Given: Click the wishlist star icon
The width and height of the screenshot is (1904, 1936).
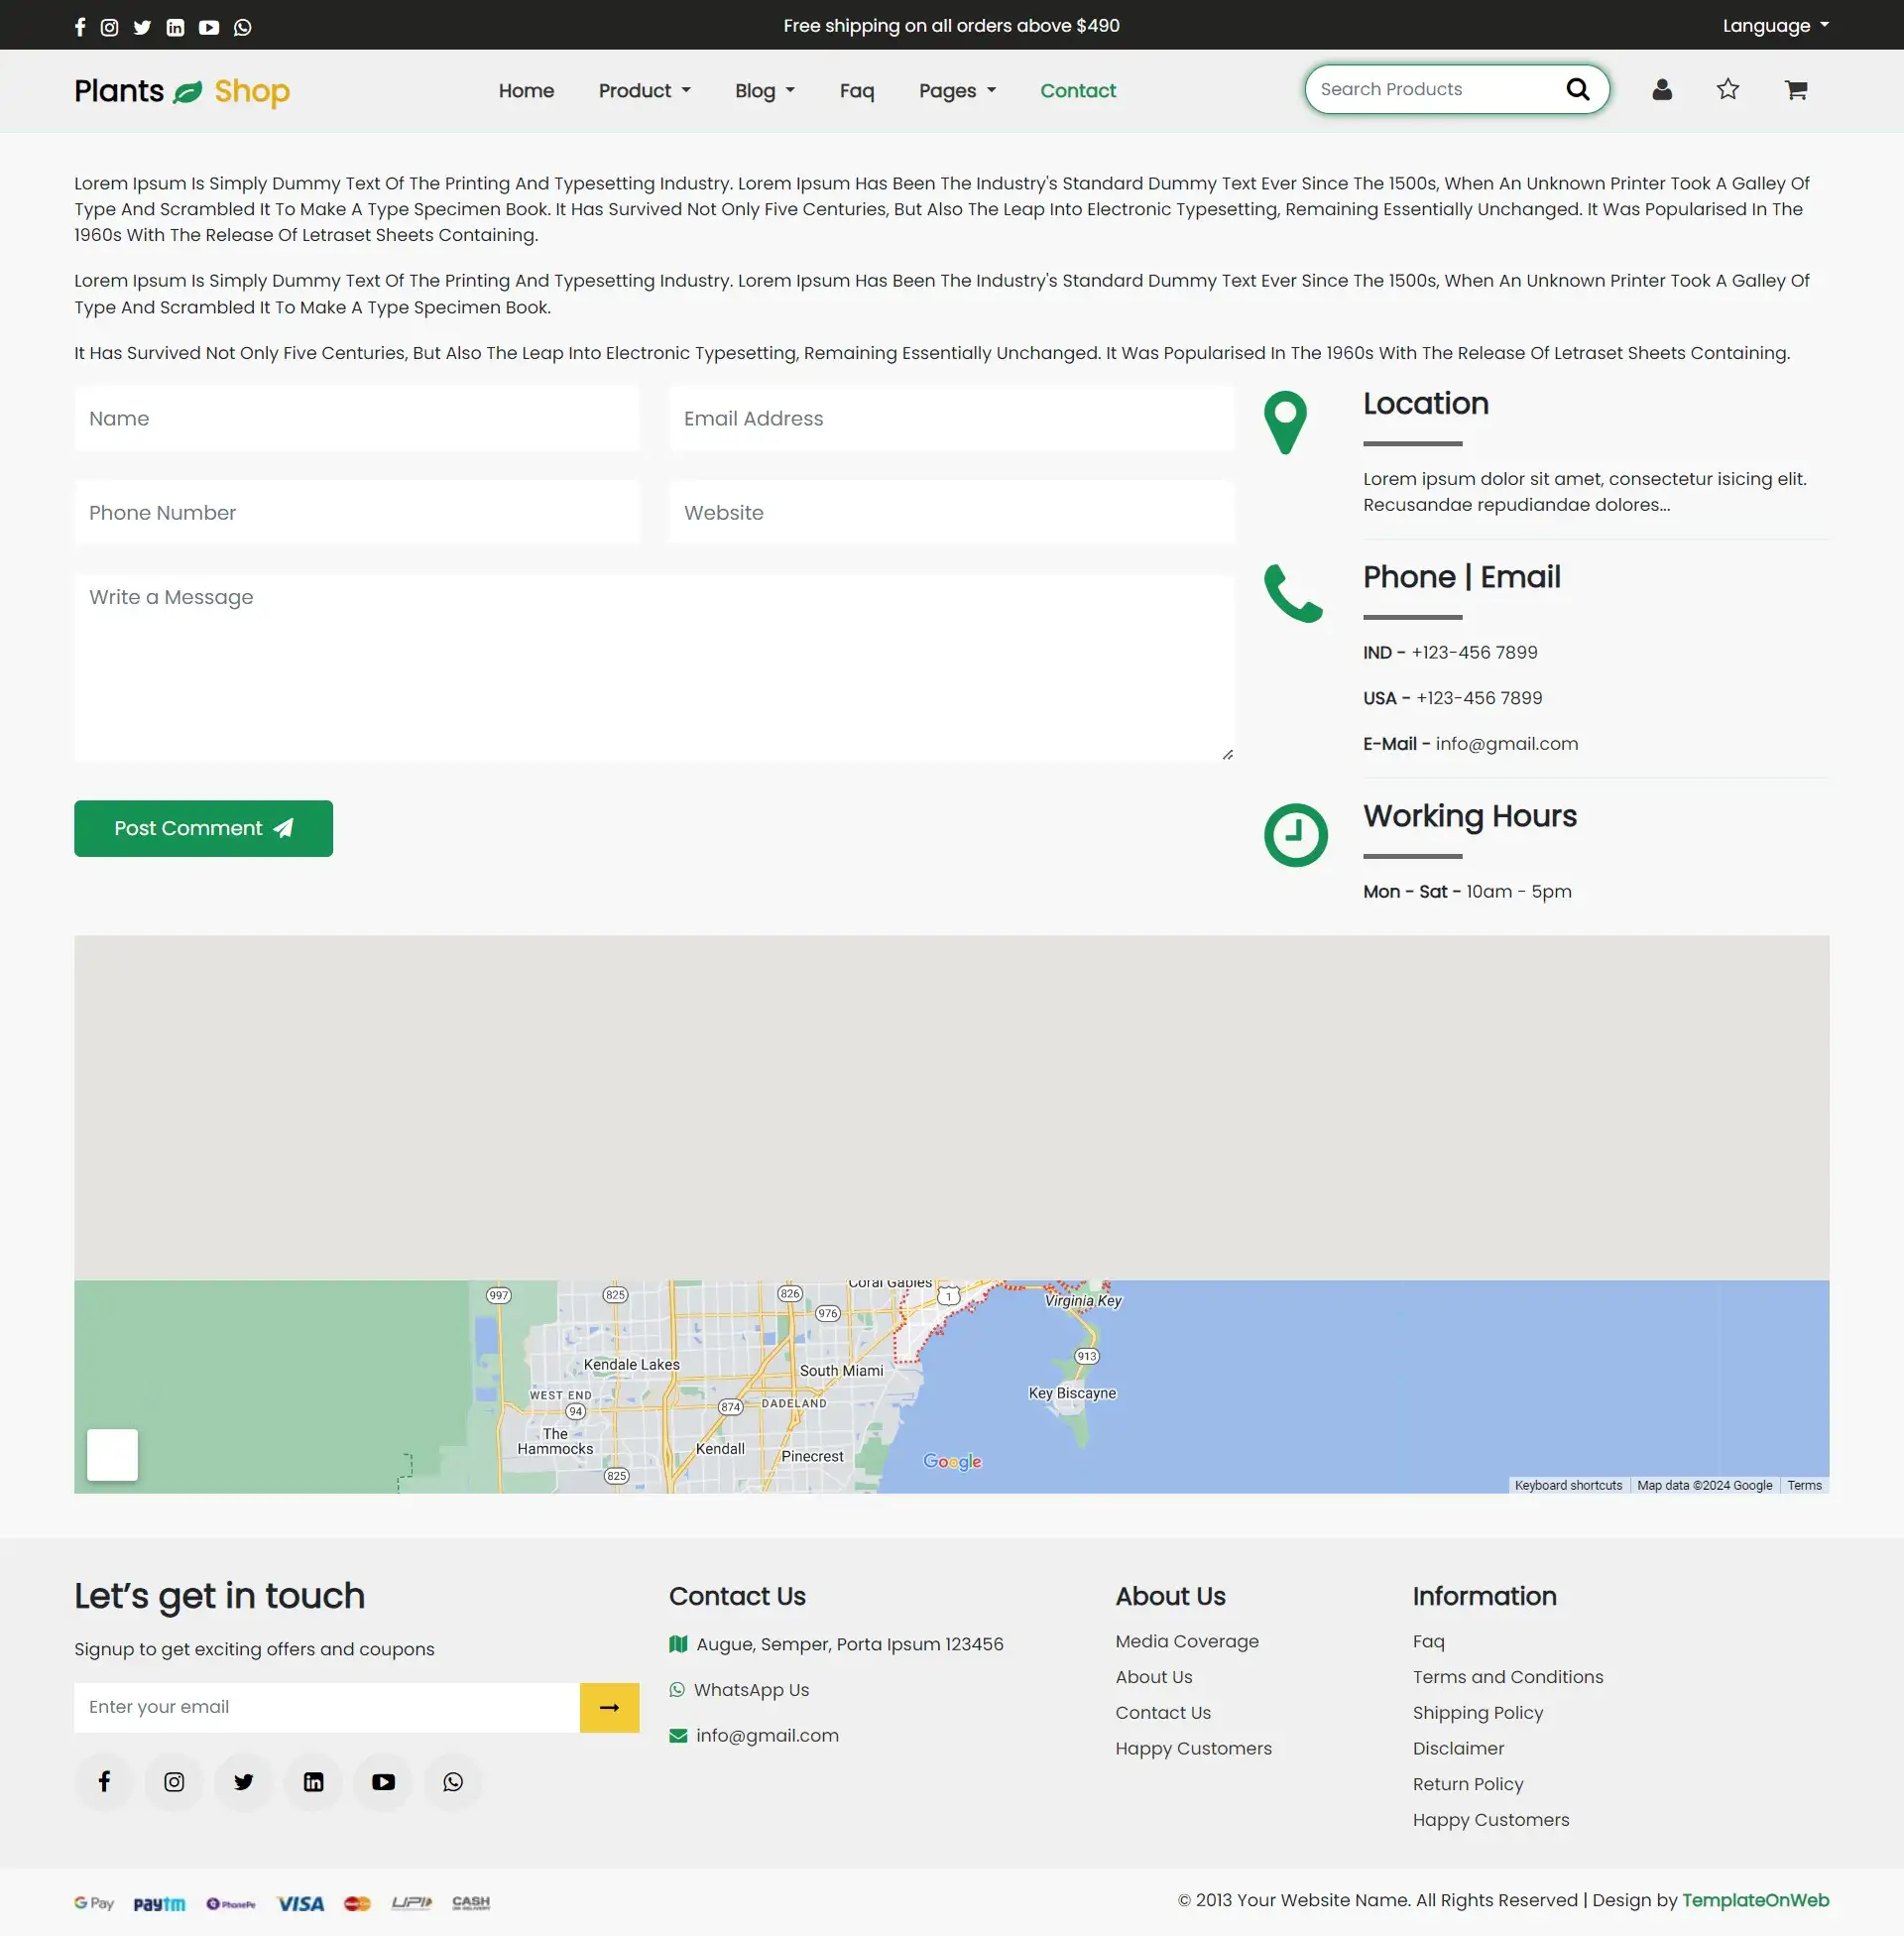Looking at the screenshot, I should [1727, 89].
